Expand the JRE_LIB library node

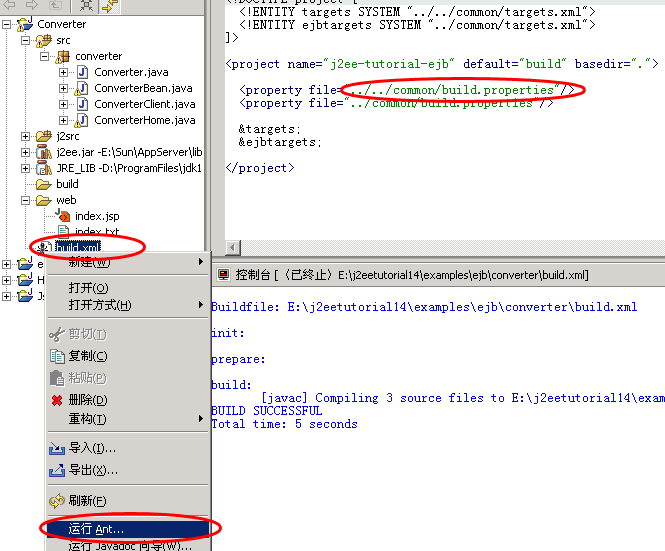tap(25, 168)
